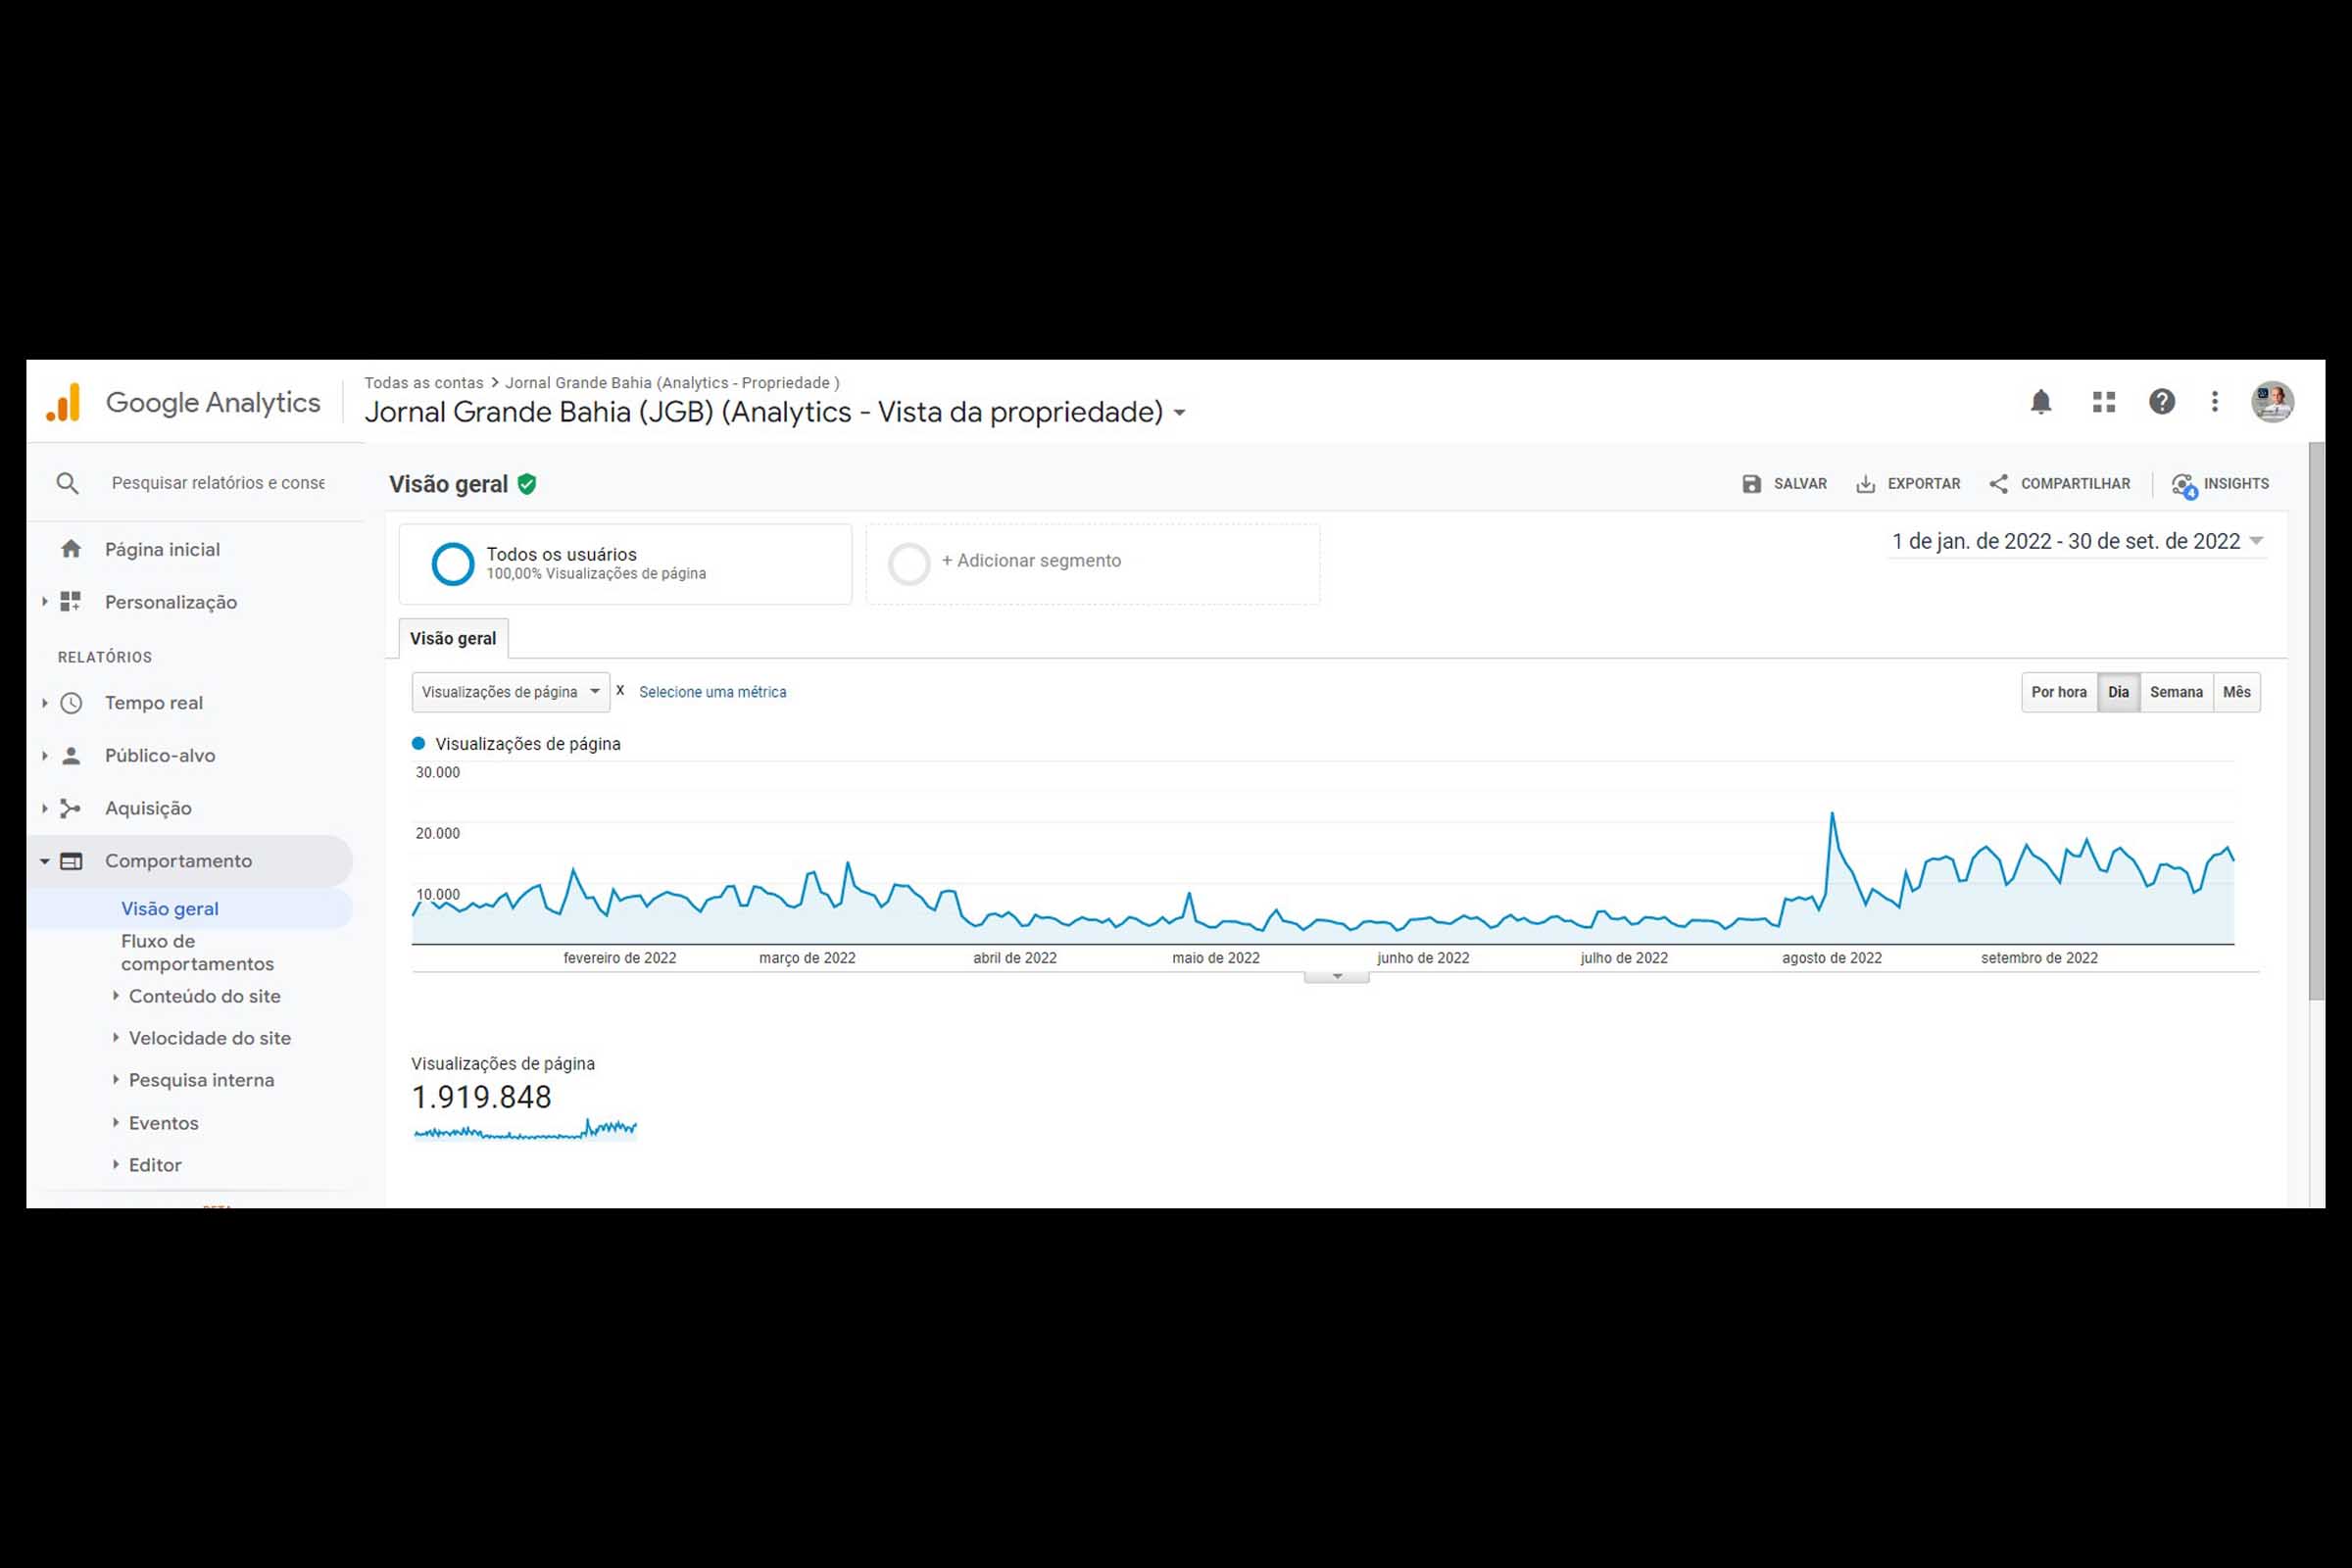Click the notifications bell icon
The height and width of the screenshot is (1568, 2352).
[2040, 402]
